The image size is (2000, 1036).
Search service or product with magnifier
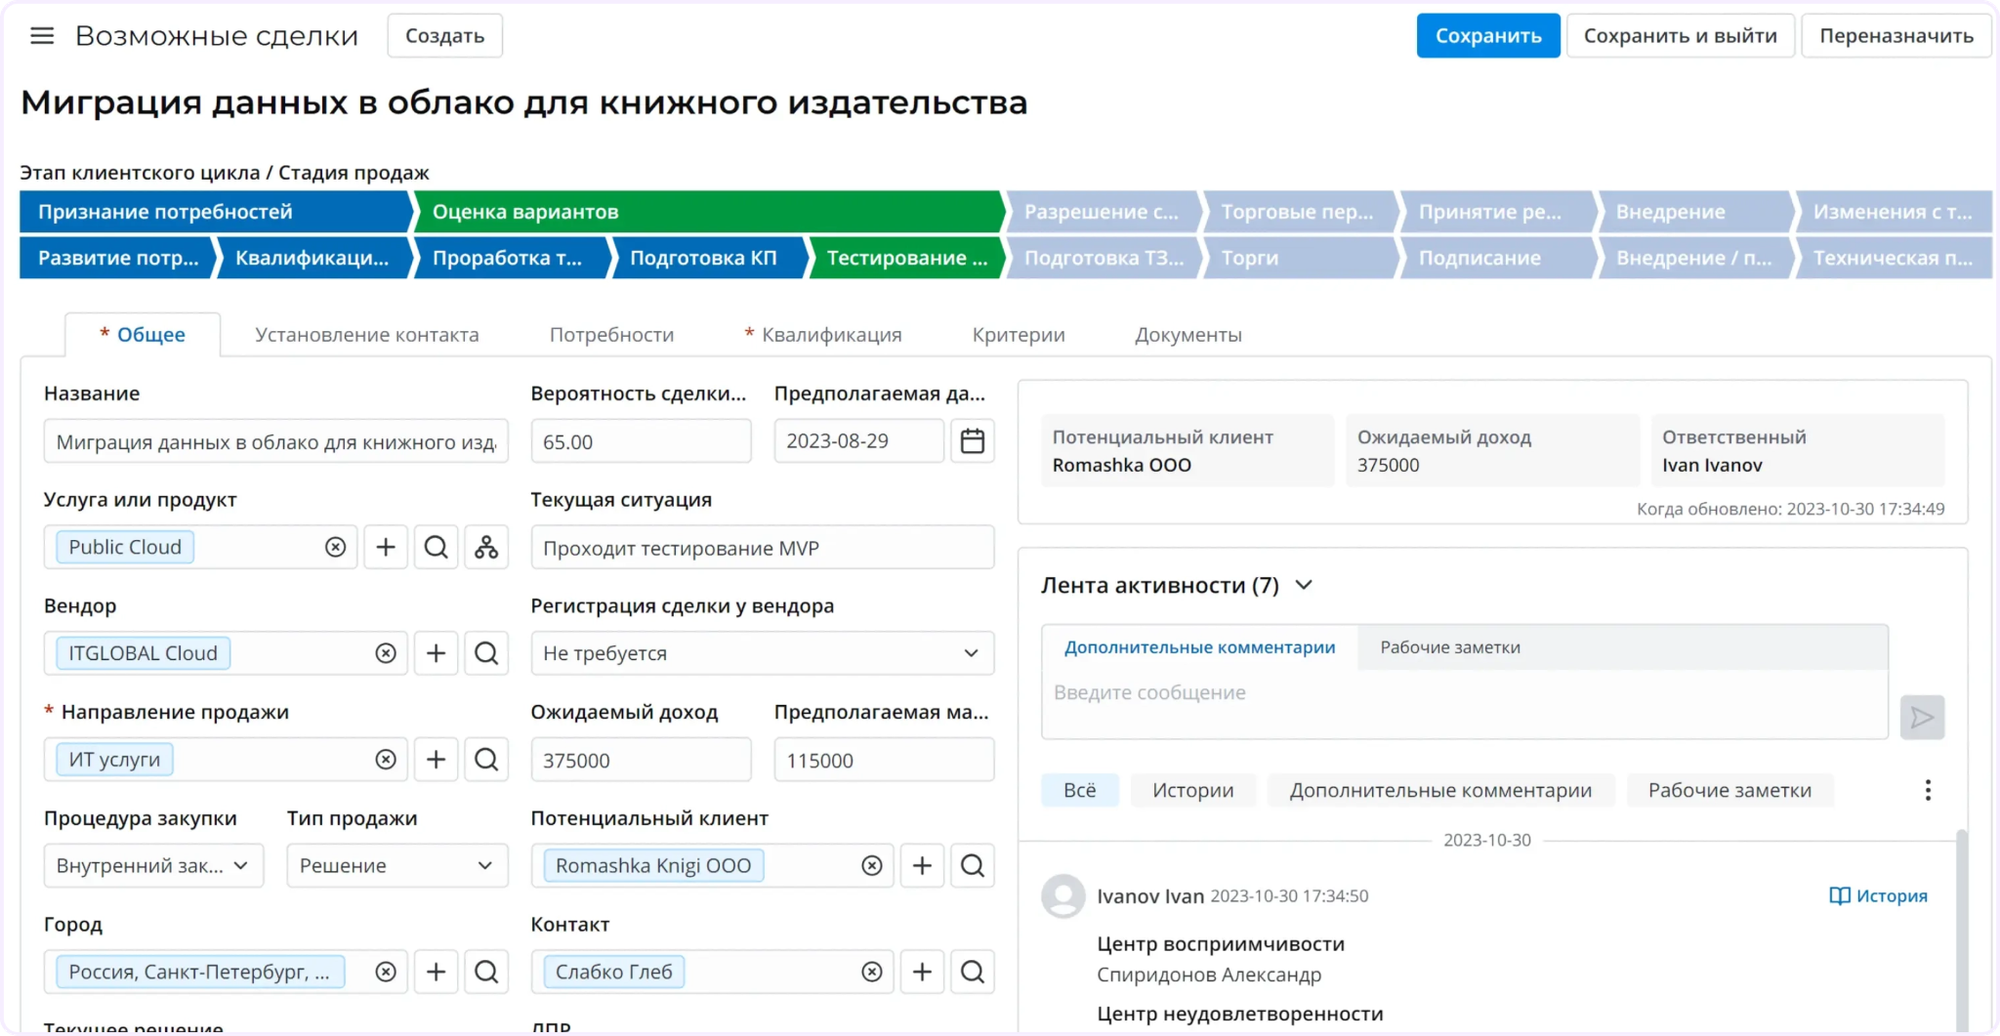tap(436, 547)
